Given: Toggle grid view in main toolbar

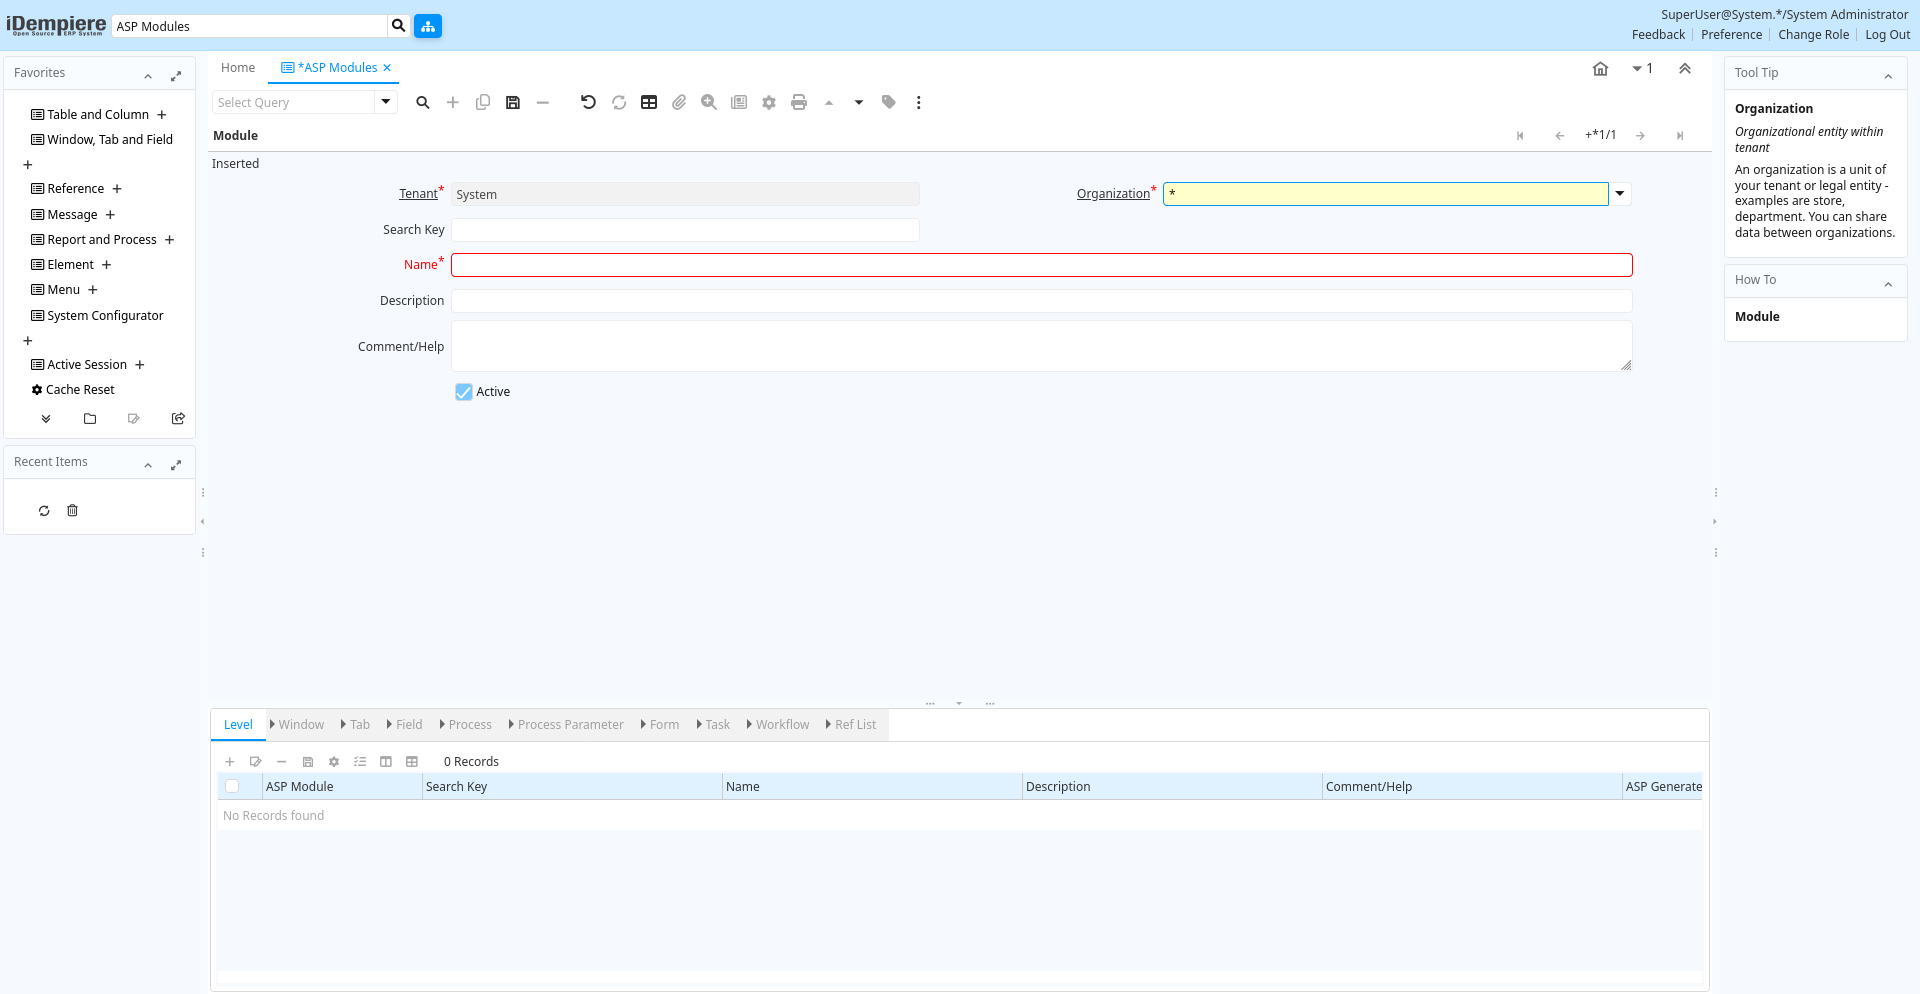Looking at the screenshot, I should pos(649,102).
